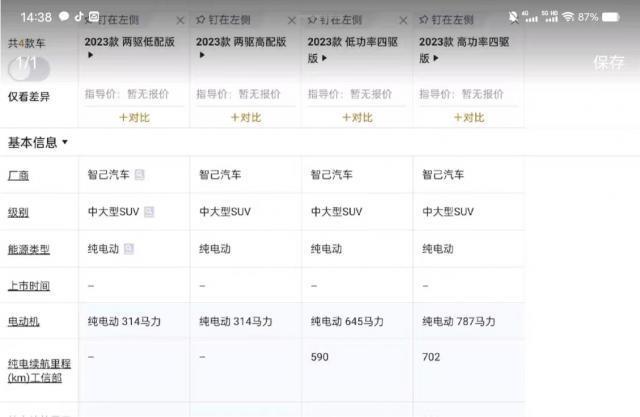Remove the 低功率四驱版 car from comparison

point(403,20)
